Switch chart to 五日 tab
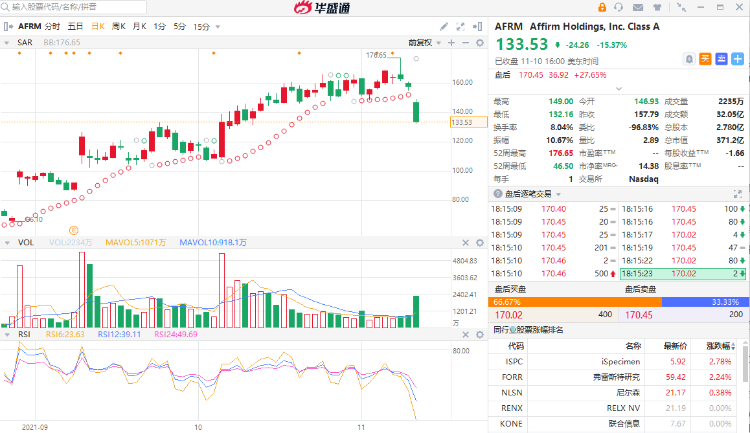Screen dimensions: 750x433 tap(75, 26)
